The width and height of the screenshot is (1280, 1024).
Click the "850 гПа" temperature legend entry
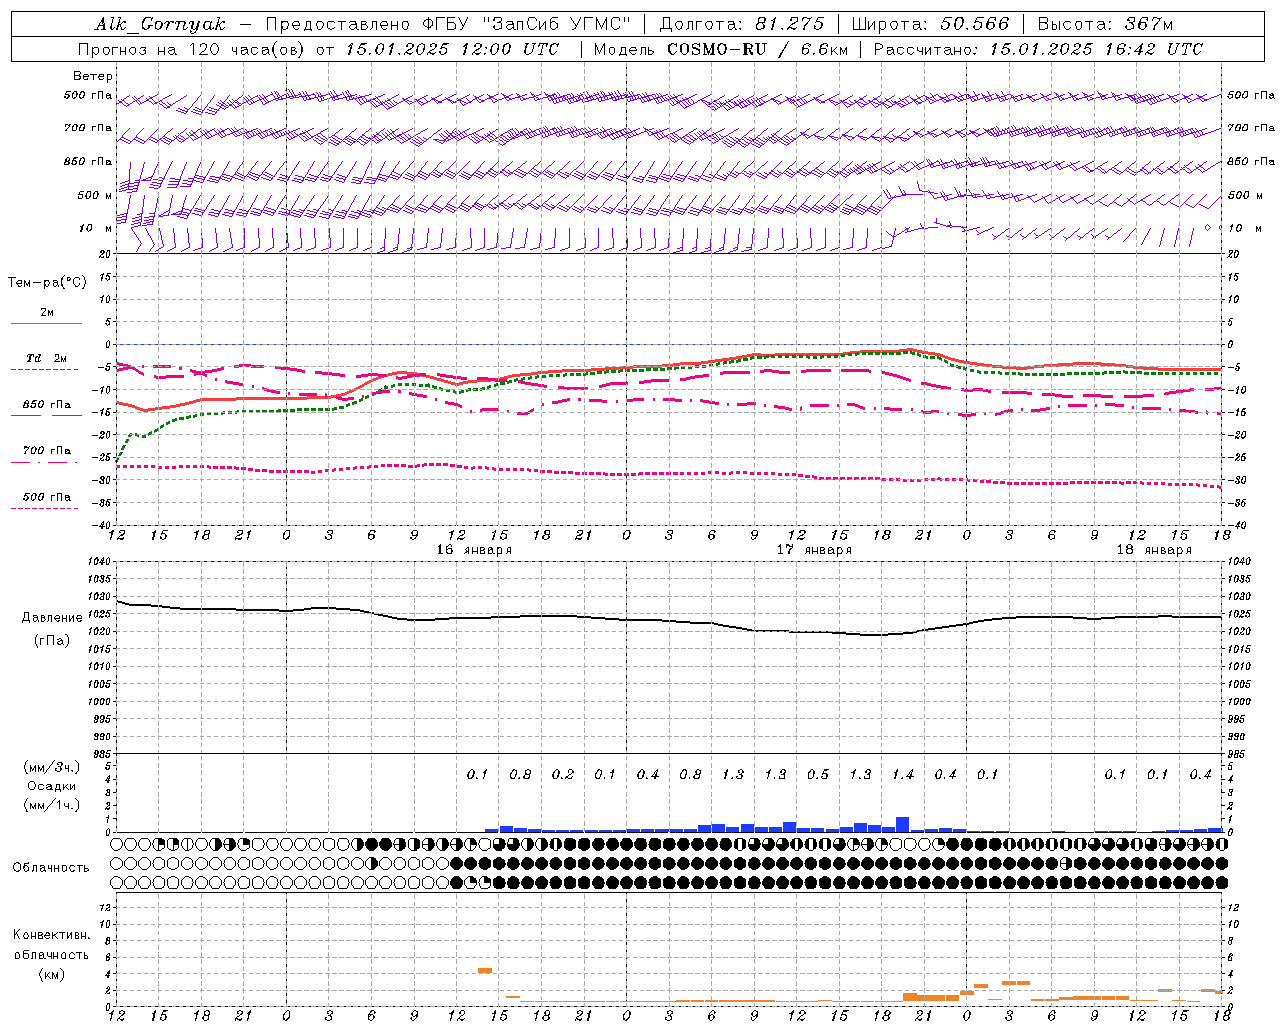click(x=46, y=405)
